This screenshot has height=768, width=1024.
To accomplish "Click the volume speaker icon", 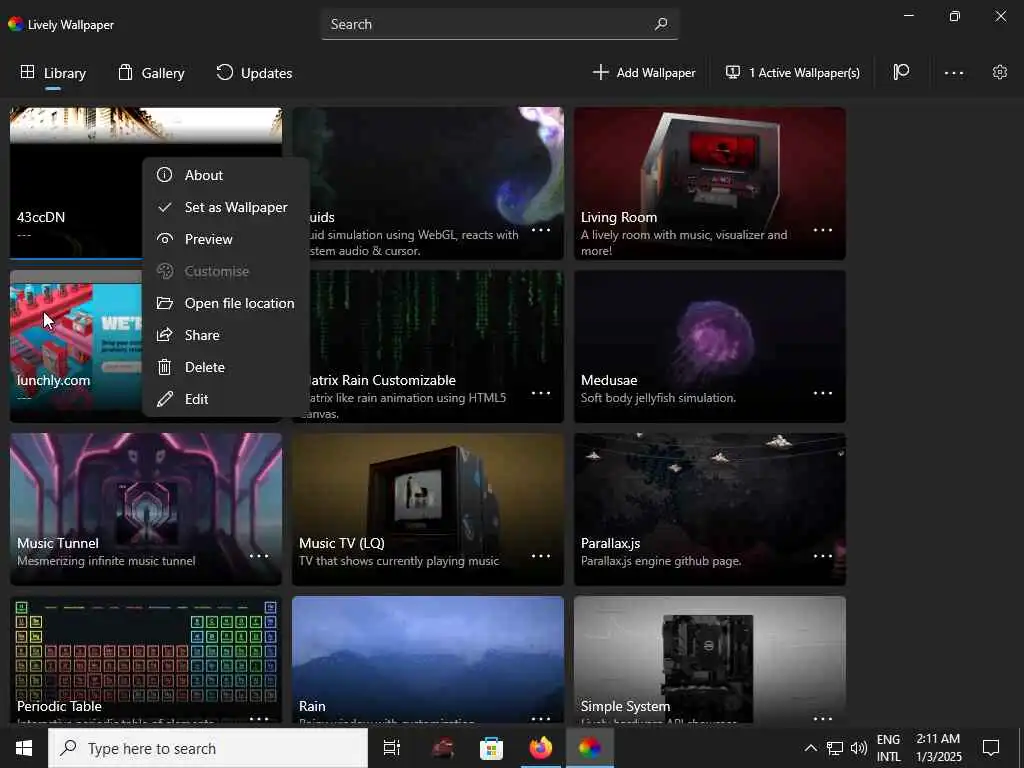I will coord(859,748).
